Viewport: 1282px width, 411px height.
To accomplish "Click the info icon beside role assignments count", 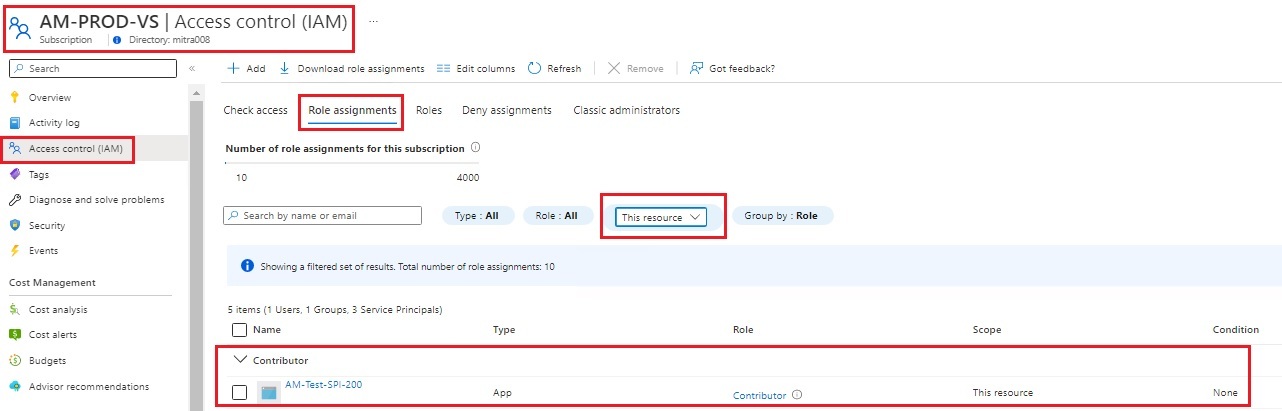I will [x=474, y=148].
